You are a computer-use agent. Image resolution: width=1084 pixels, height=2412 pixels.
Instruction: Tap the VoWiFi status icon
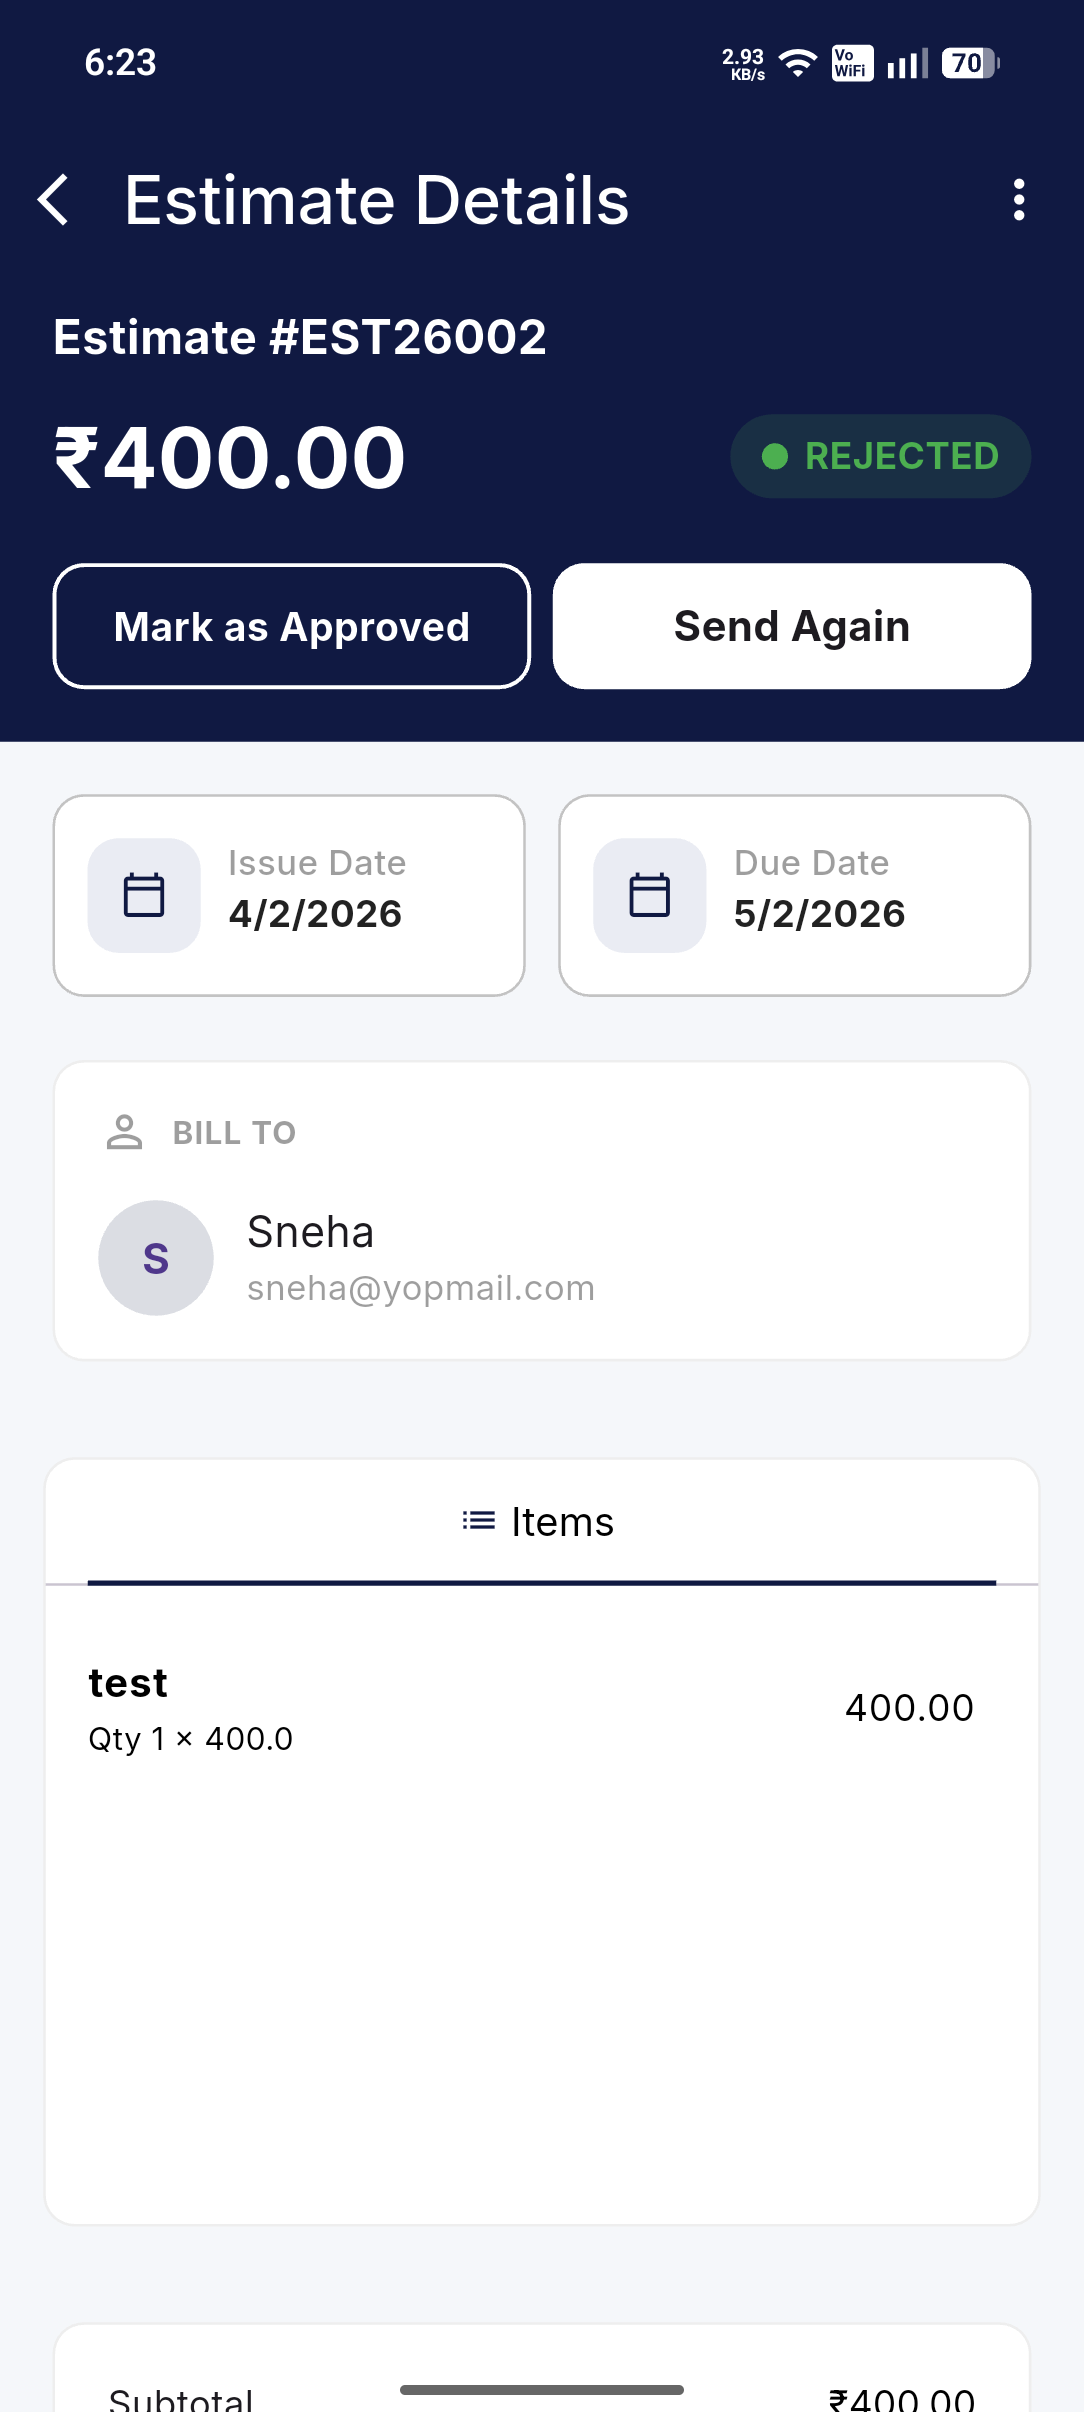(x=852, y=63)
